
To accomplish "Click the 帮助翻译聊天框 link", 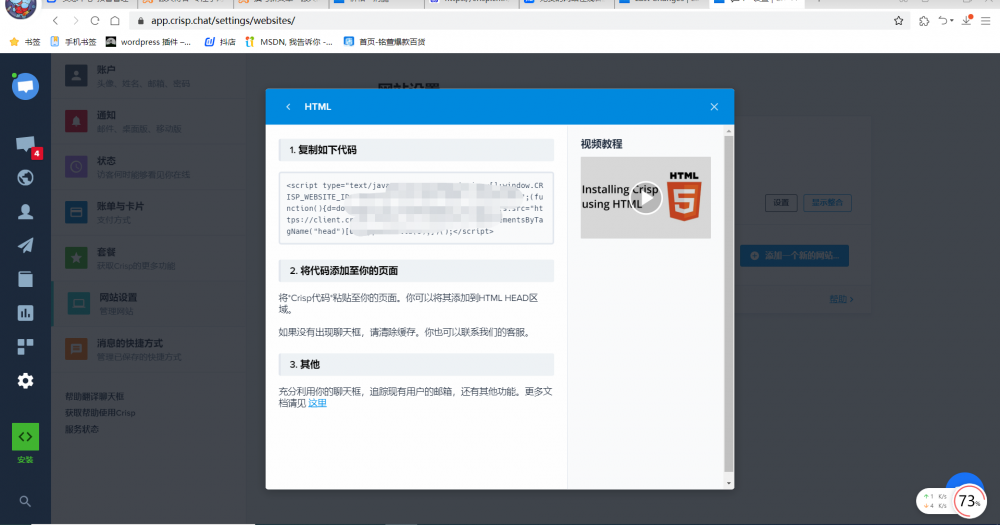I will [94, 396].
